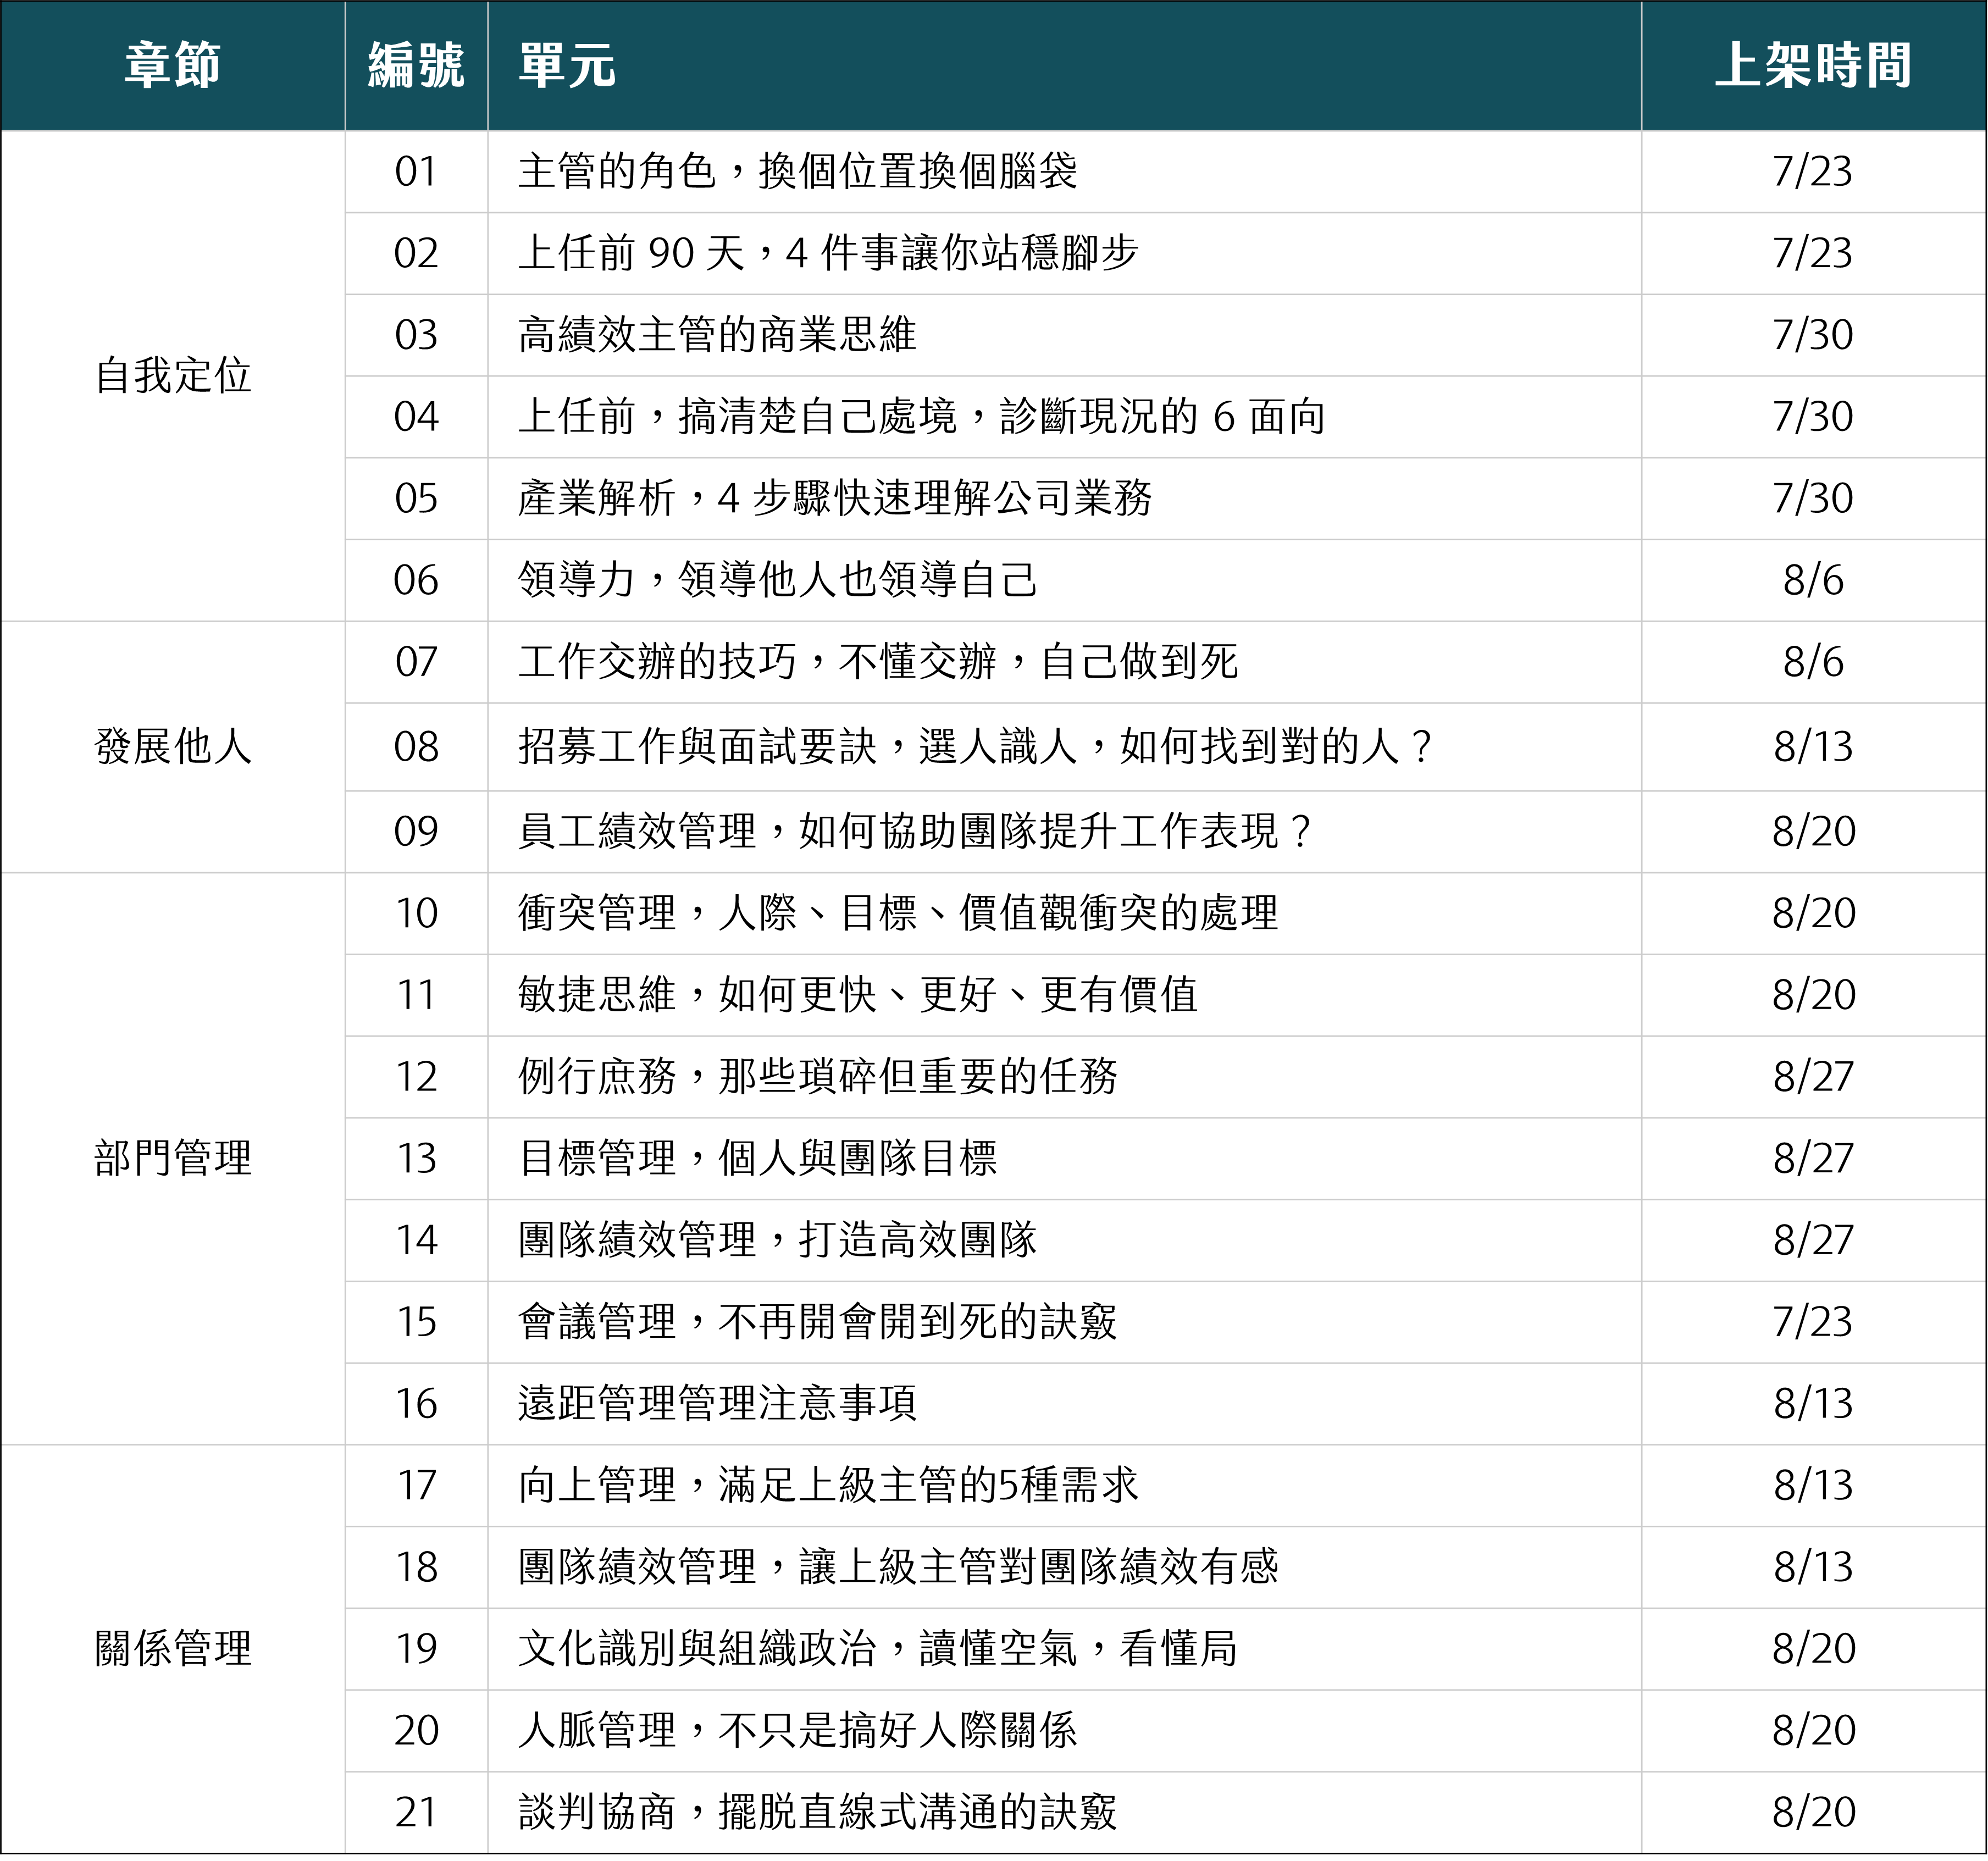
Task: Select number cell 15
Action: click(416, 1323)
